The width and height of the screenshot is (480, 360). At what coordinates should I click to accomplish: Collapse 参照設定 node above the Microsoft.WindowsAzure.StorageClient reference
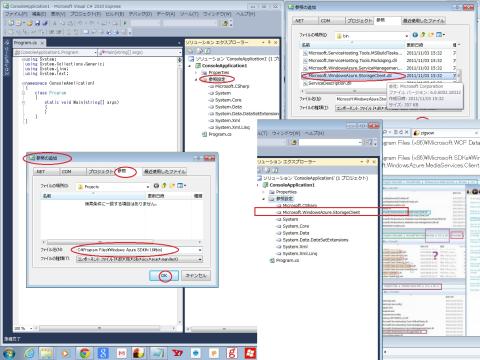tap(264, 199)
